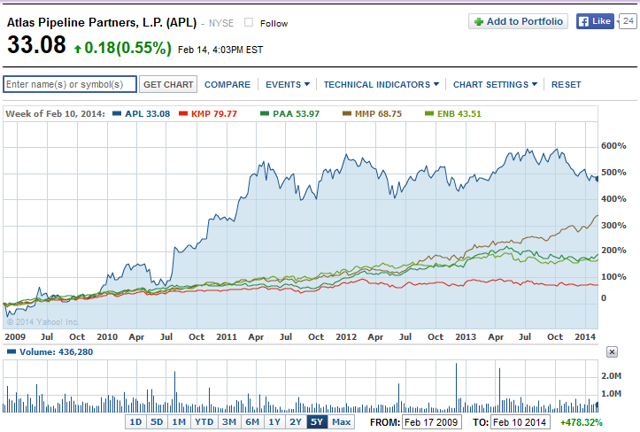Viewport: 640px width, 432px height.
Task: Click the GET CHART button
Action: [168, 84]
